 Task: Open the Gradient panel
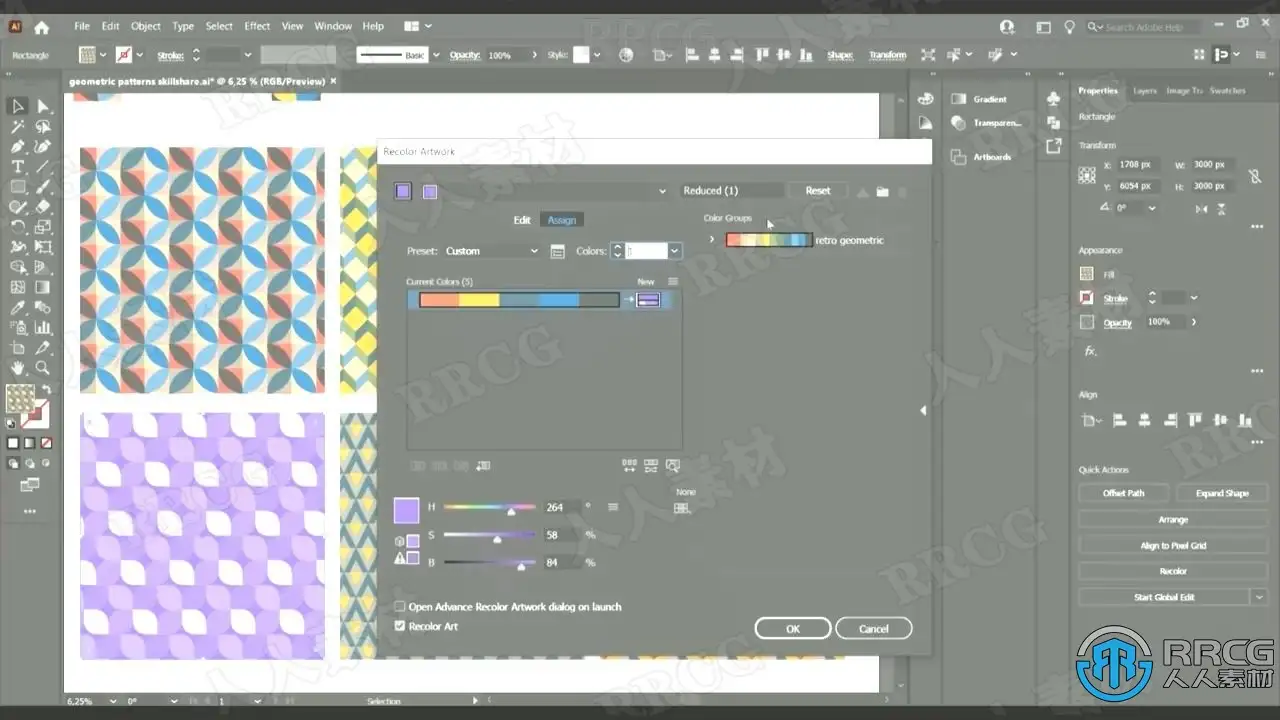980,99
